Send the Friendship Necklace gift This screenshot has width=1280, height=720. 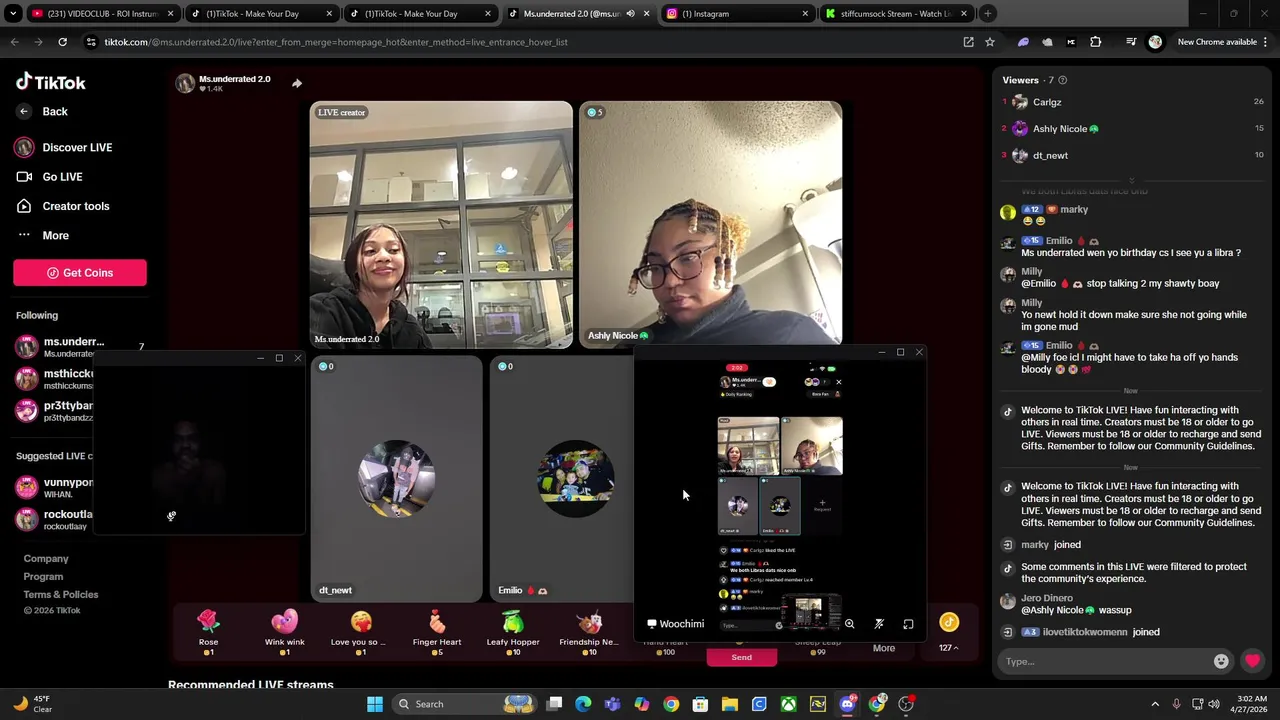[x=589, y=630]
